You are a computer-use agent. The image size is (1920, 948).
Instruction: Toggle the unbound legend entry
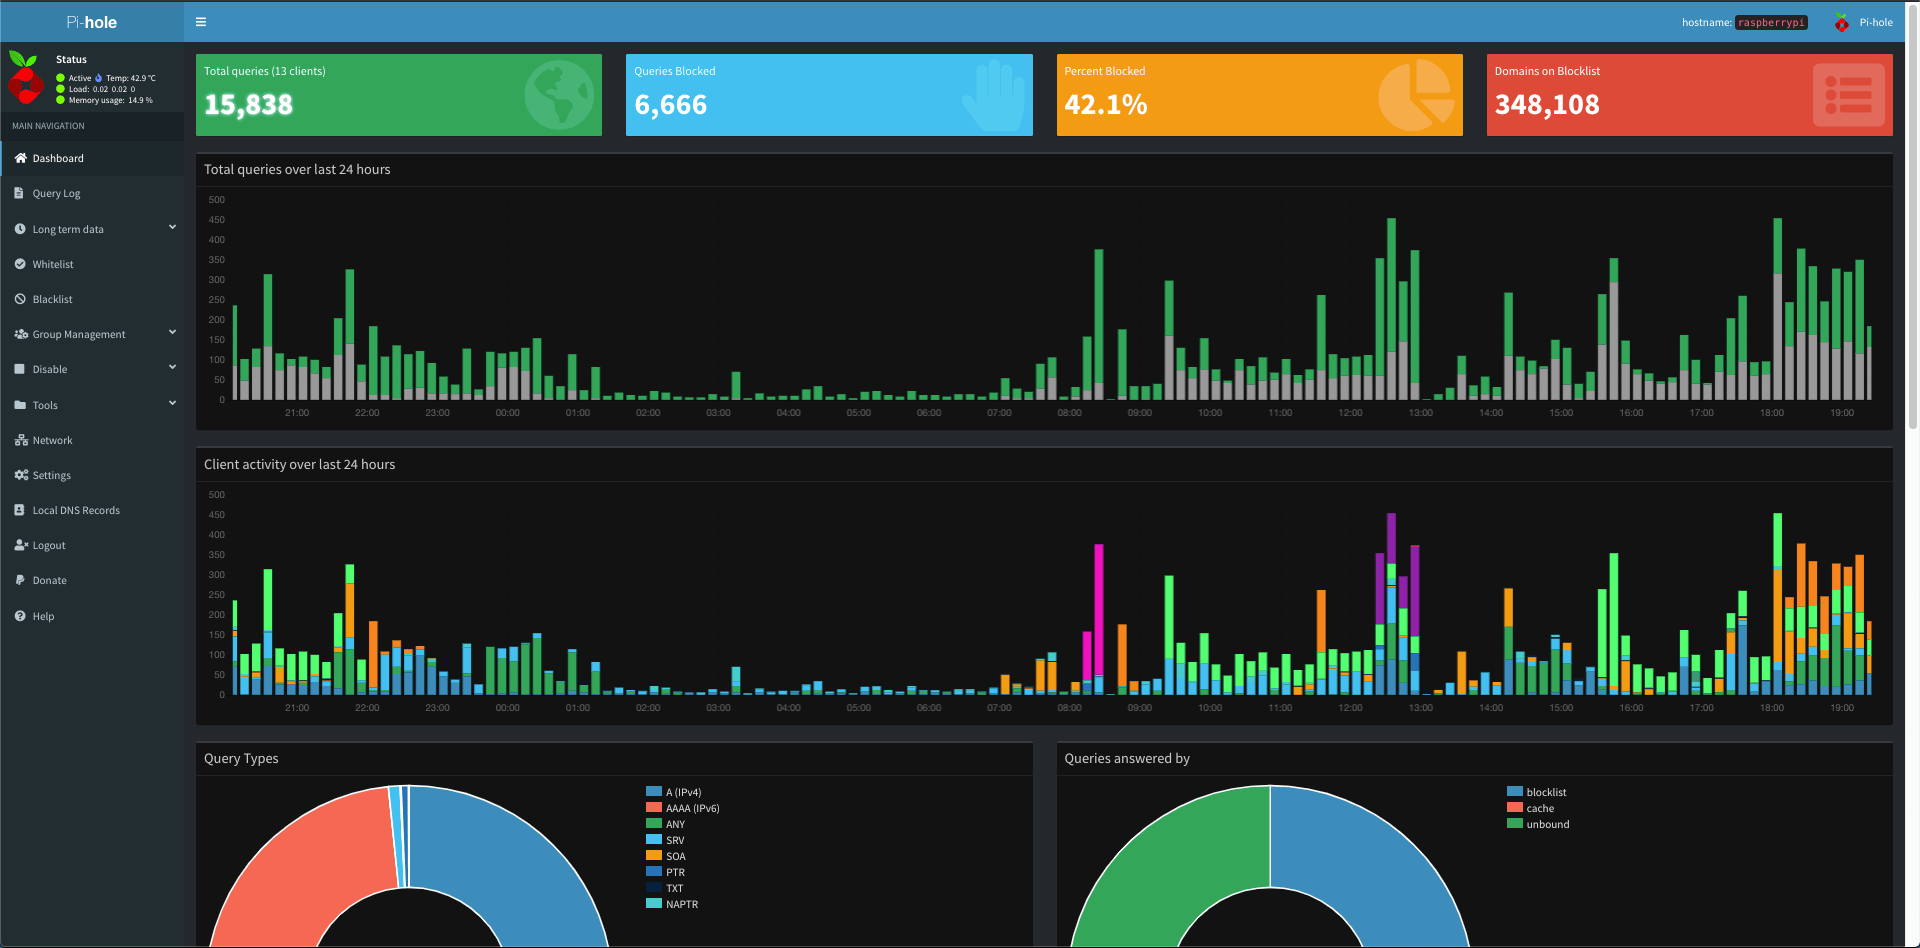(x=1538, y=824)
